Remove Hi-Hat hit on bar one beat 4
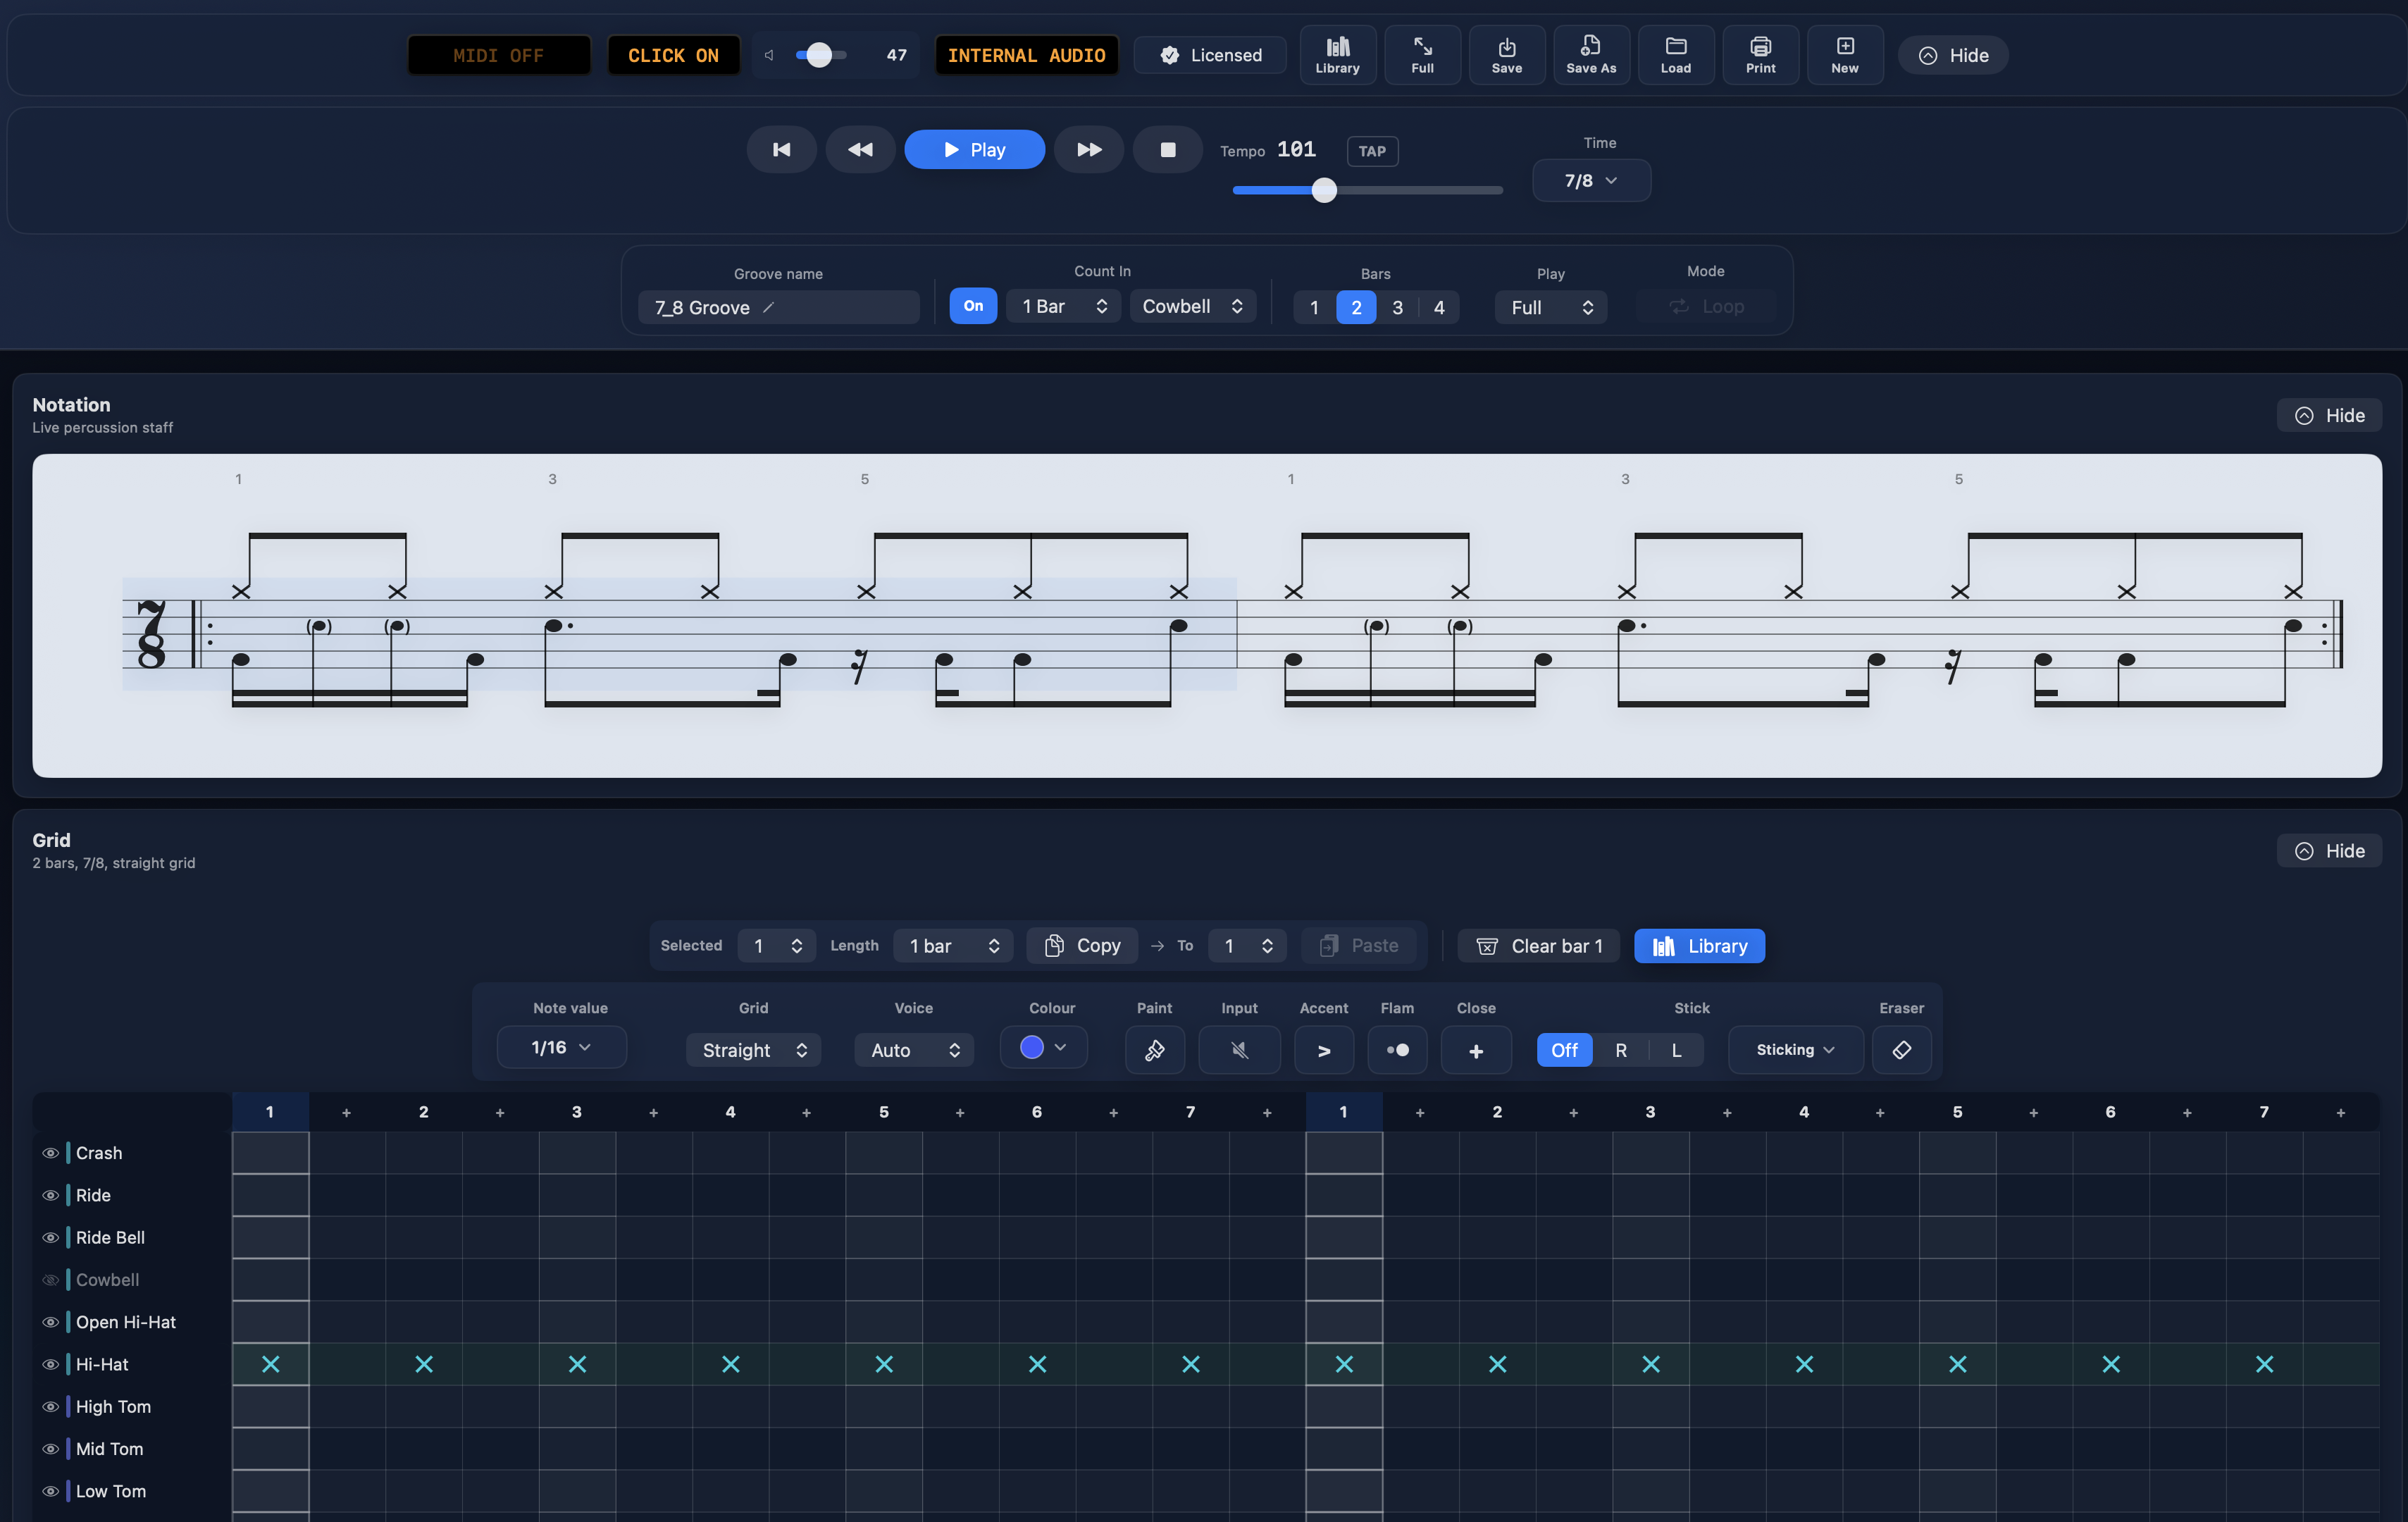The width and height of the screenshot is (2408, 1522). [731, 1364]
